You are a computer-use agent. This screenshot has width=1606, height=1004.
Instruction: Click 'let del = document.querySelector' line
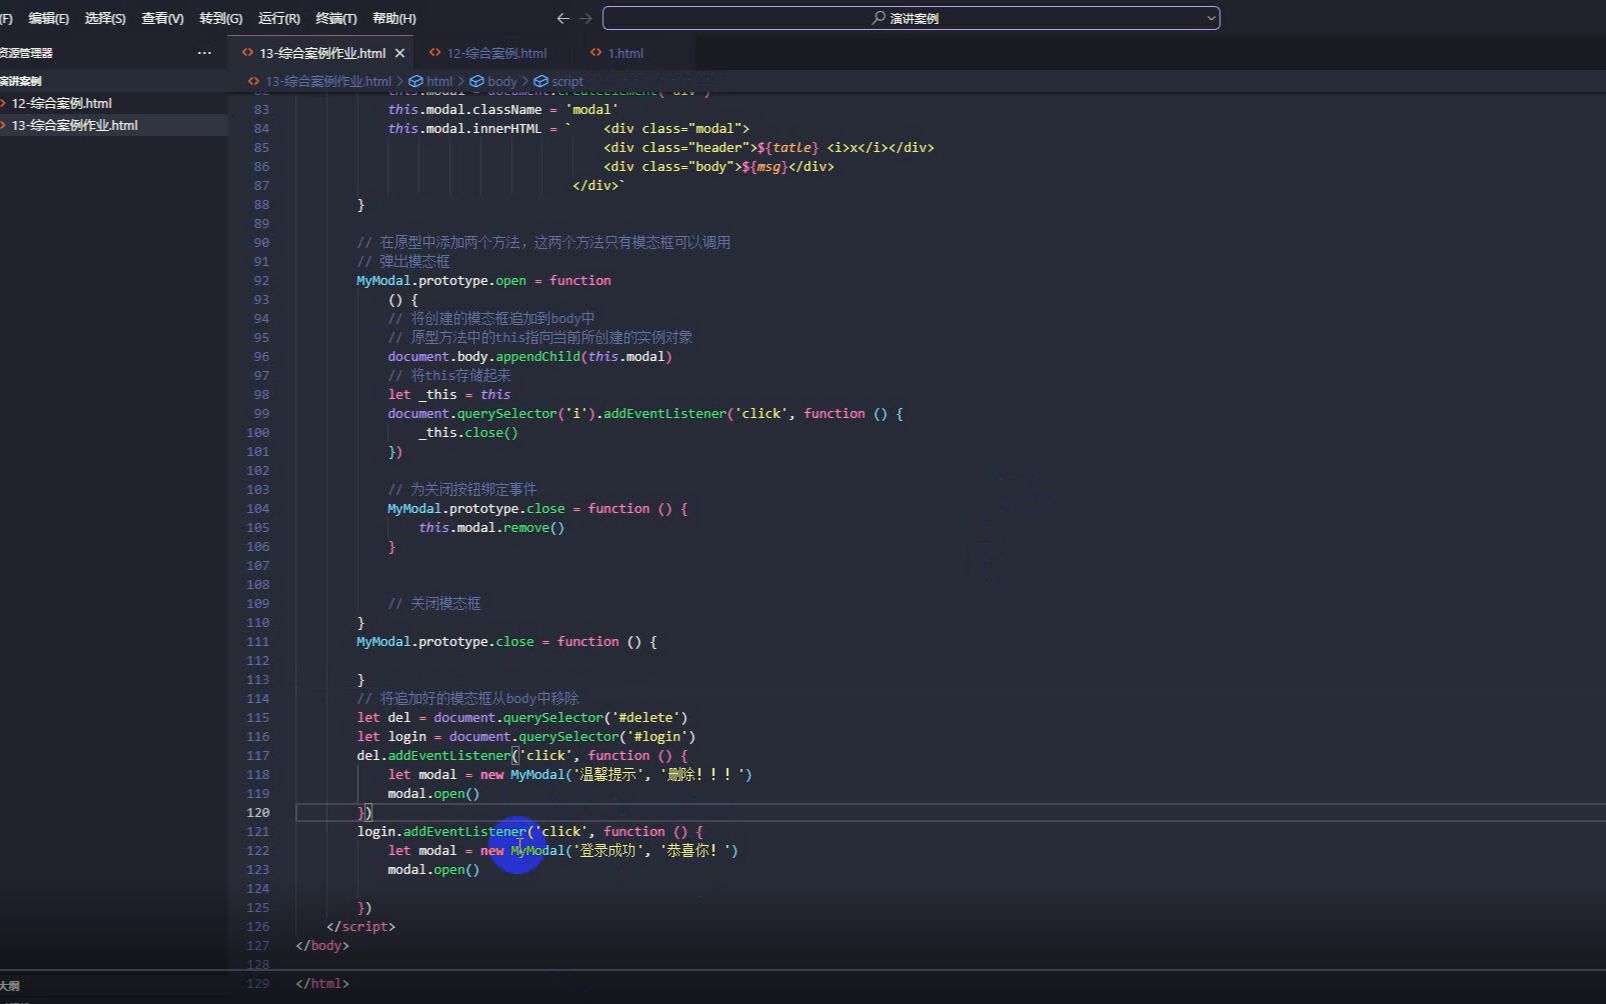click(x=522, y=717)
